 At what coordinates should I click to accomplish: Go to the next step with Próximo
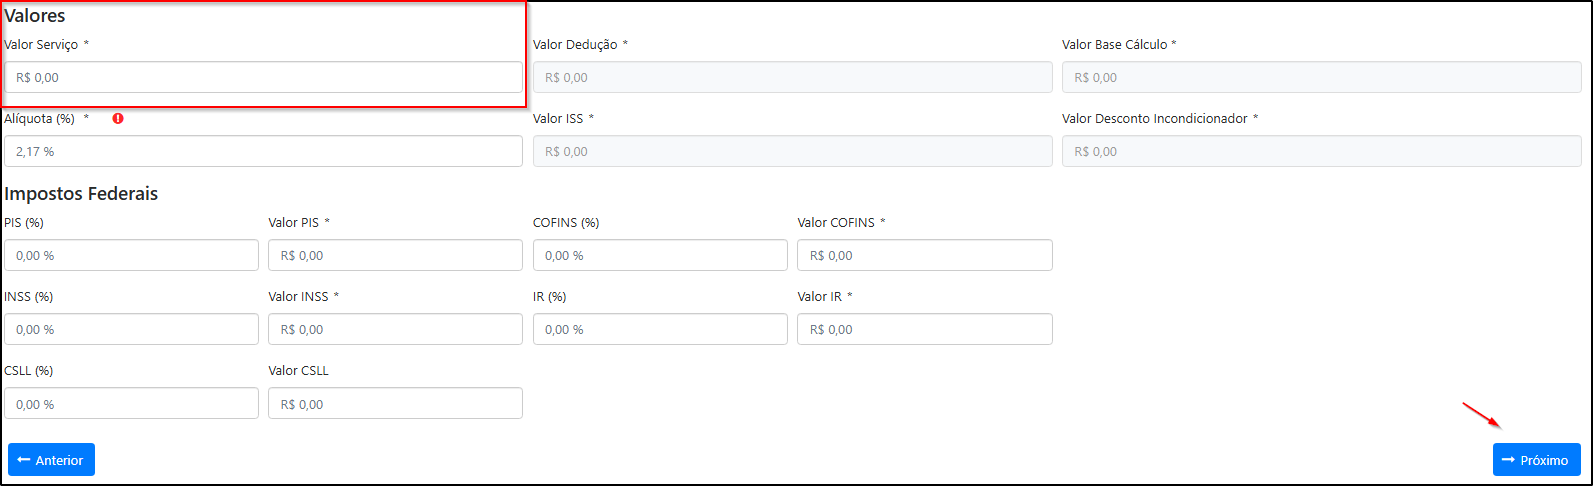(x=1536, y=460)
